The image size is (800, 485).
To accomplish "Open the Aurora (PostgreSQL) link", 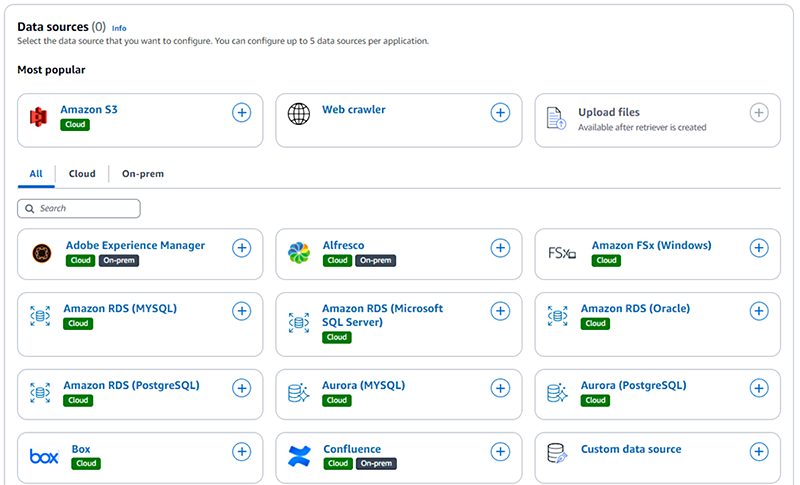I will coord(634,386).
